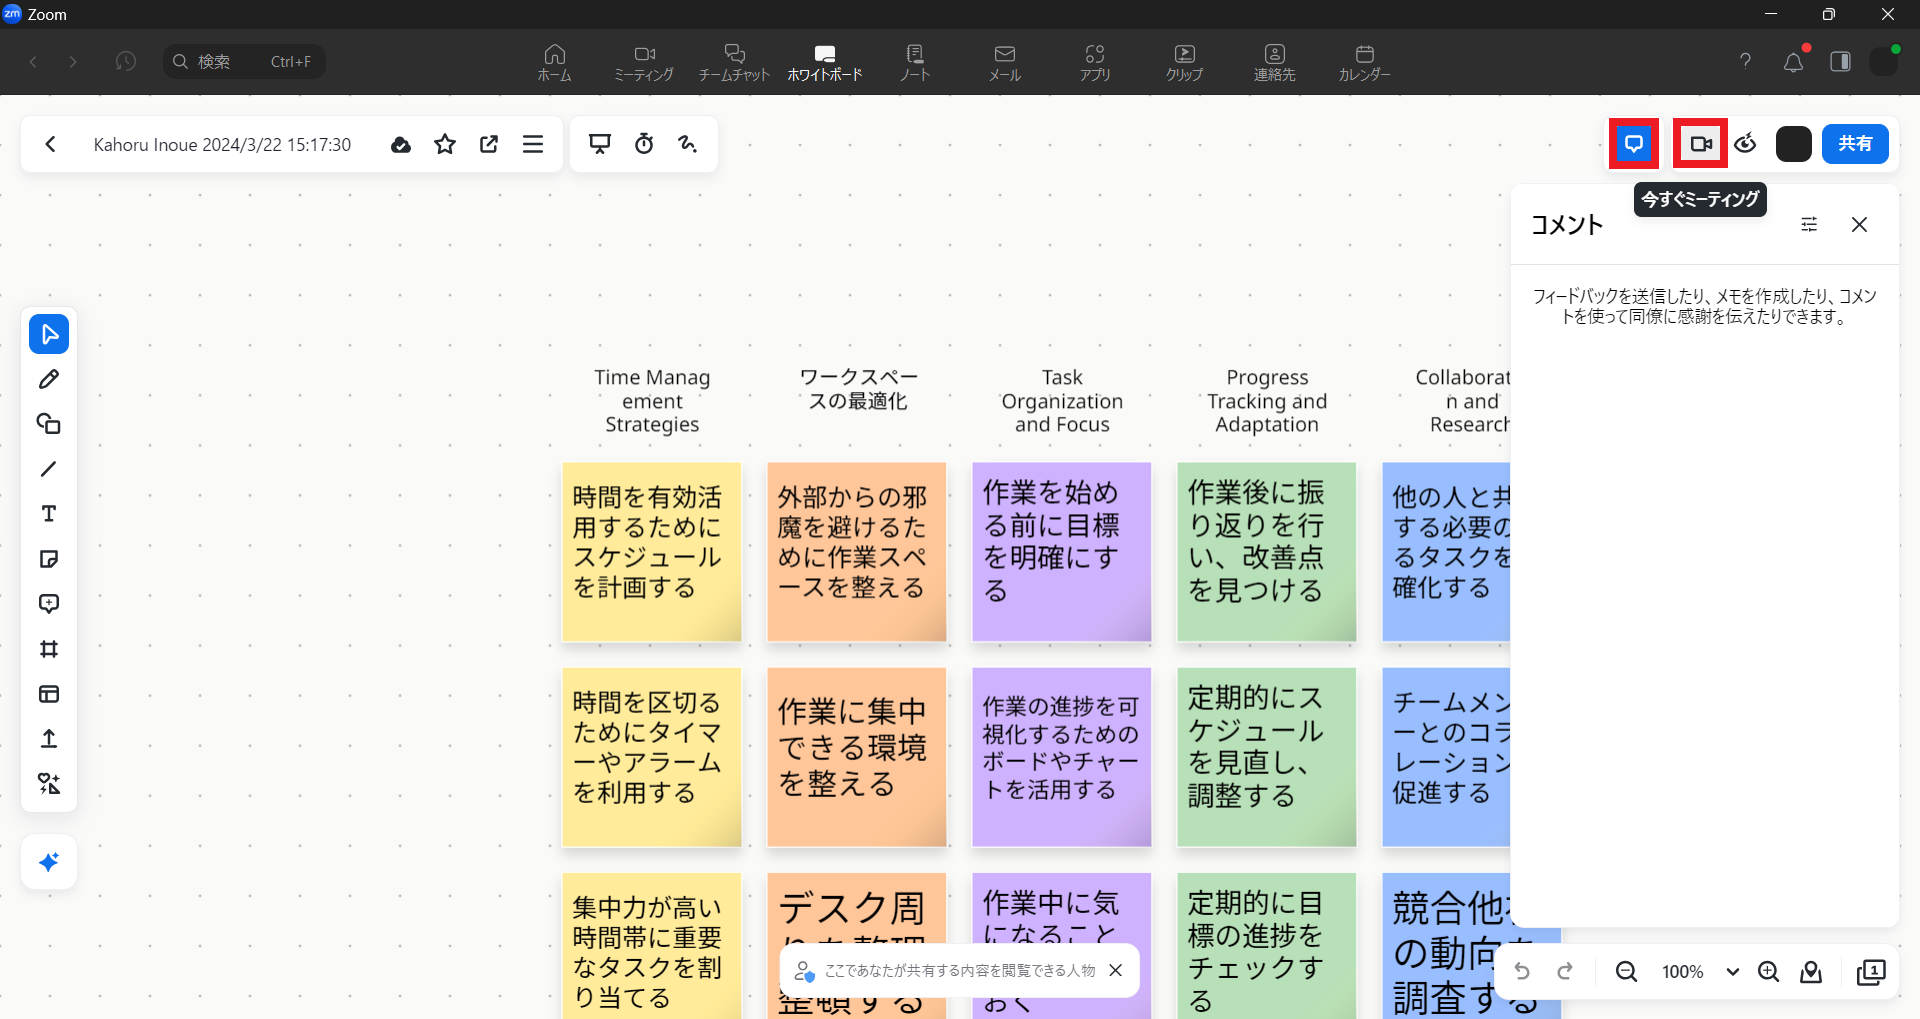Star this whiteboard as favorite
The width and height of the screenshot is (1920, 1019).
[x=445, y=144]
